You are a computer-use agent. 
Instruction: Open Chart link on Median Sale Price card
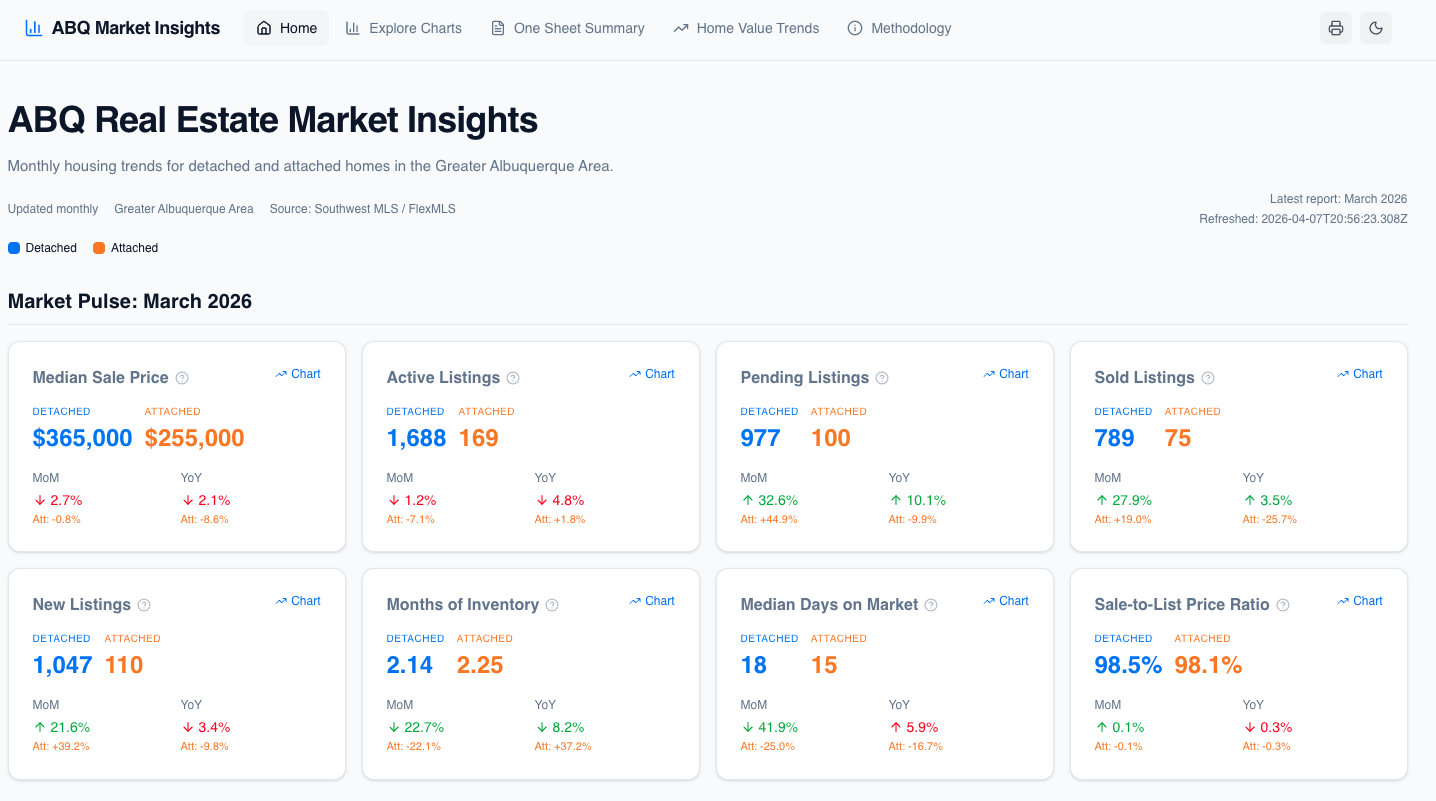click(x=298, y=374)
